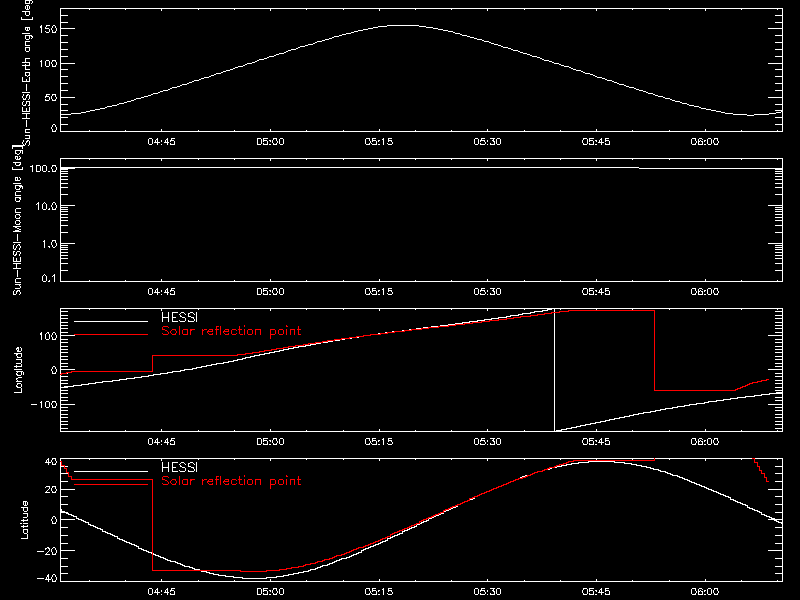Click the Sun-HESSI-Moon angle [deg] axis label
800x600 pixels.
click(17, 220)
